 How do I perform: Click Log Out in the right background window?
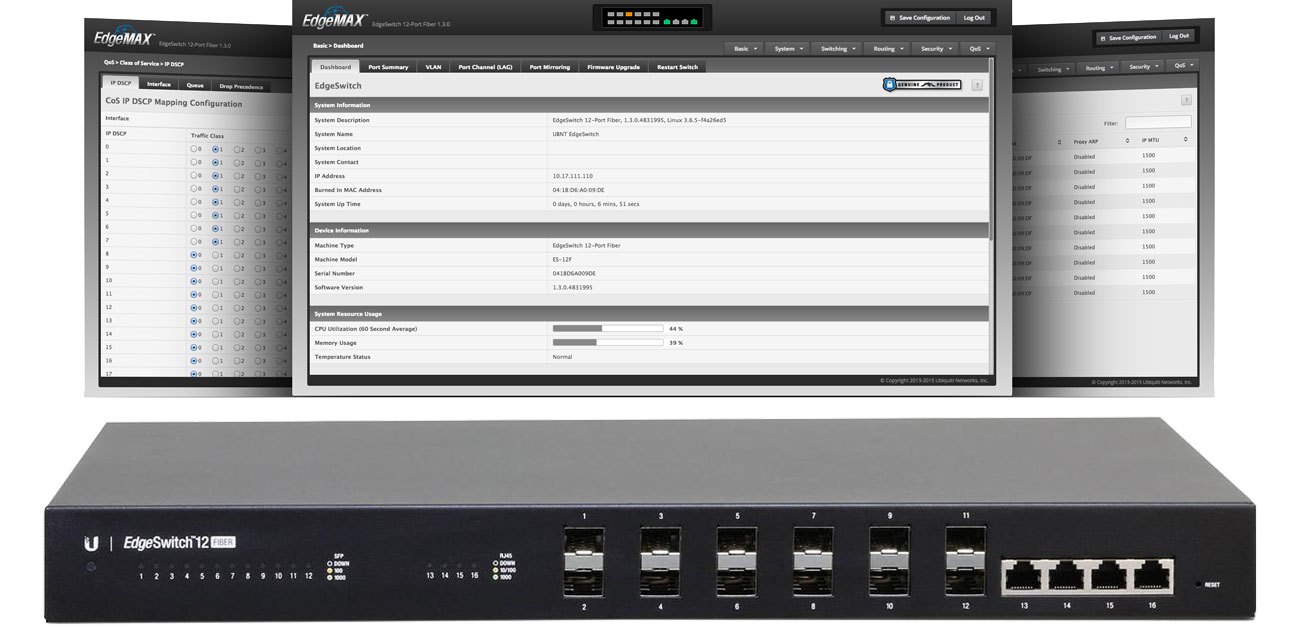click(x=1178, y=36)
